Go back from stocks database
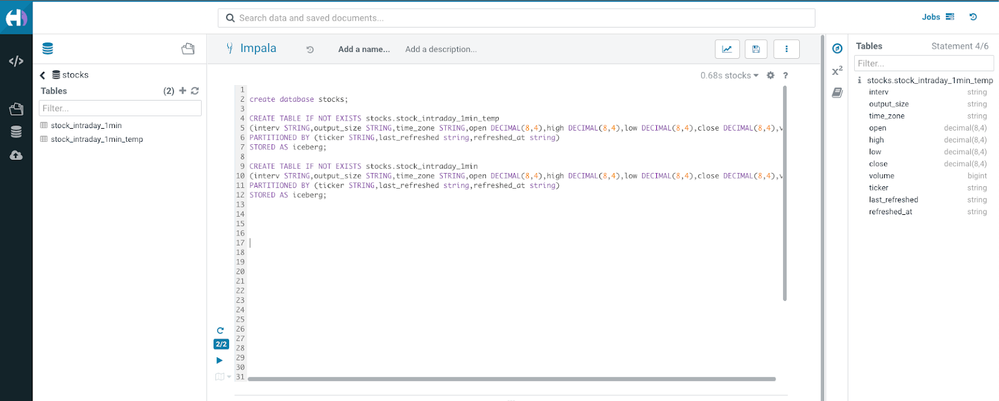Image resolution: width=999 pixels, height=401 pixels. 43,75
